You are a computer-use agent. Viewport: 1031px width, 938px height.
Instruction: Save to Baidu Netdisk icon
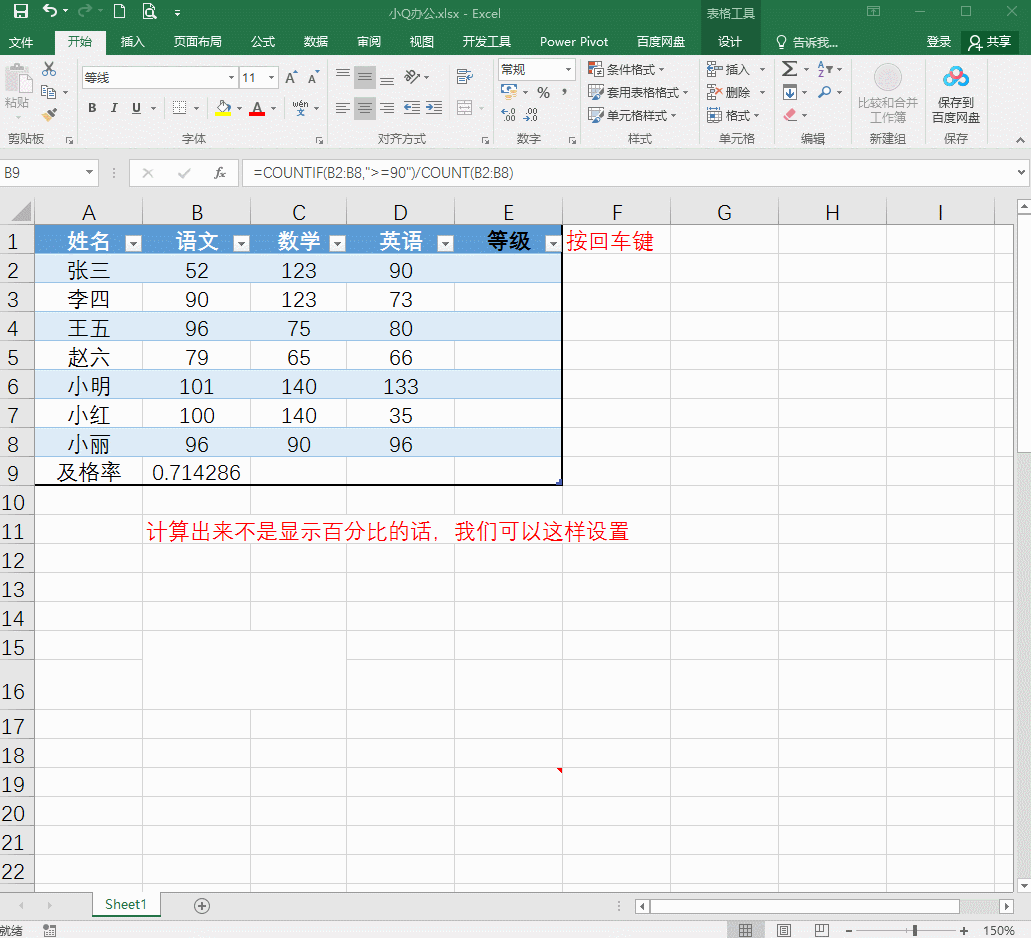[x=955, y=93]
